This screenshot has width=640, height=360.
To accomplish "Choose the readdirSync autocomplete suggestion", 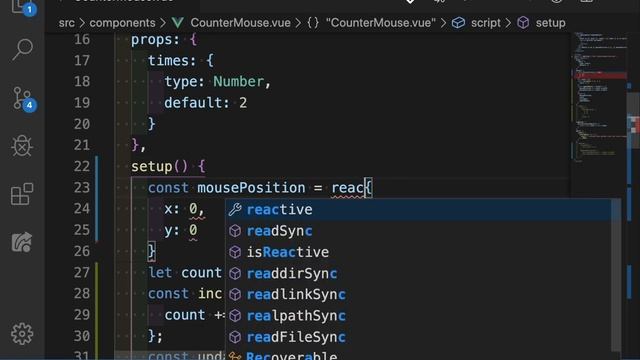I will pyautogui.click(x=419, y=273).
